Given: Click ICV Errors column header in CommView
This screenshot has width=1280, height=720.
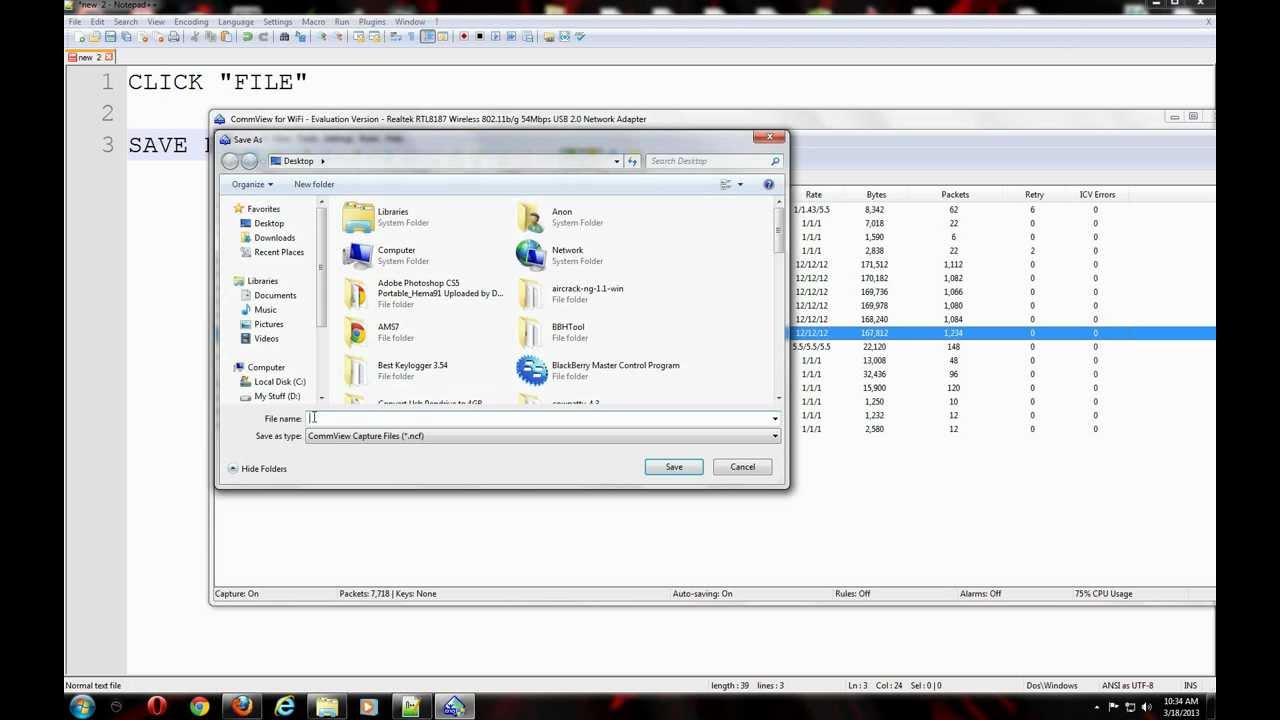Looking at the screenshot, I should 1097,195.
